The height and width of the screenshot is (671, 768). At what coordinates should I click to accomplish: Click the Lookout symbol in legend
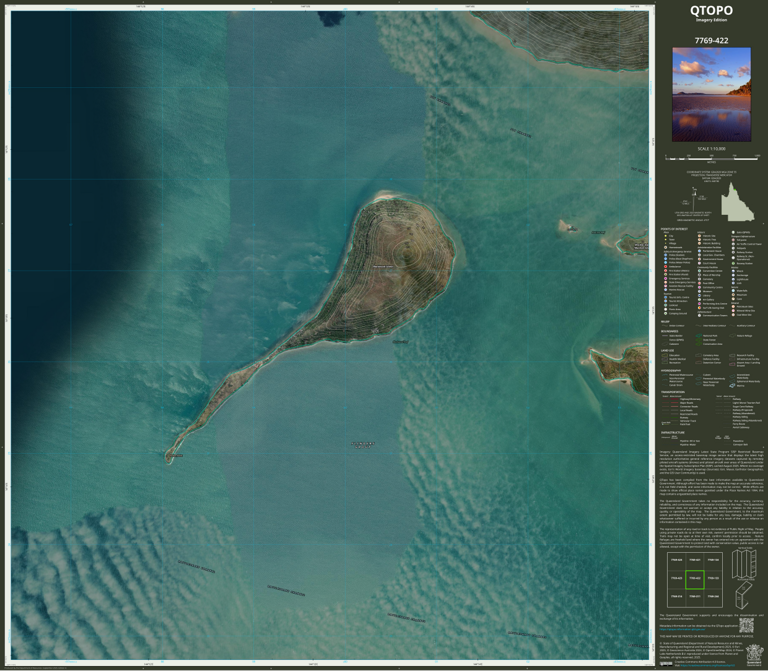(x=666, y=305)
